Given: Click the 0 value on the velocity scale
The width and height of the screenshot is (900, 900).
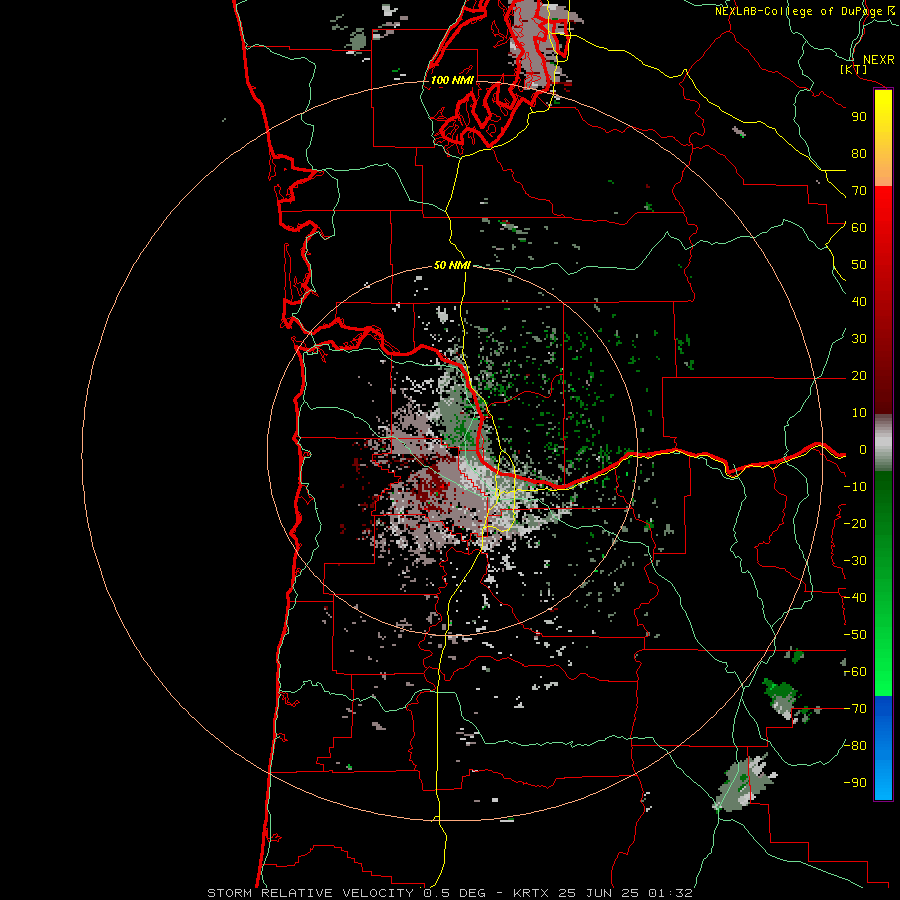Looking at the screenshot, I should pyautogui.click(x=863, y=450).
